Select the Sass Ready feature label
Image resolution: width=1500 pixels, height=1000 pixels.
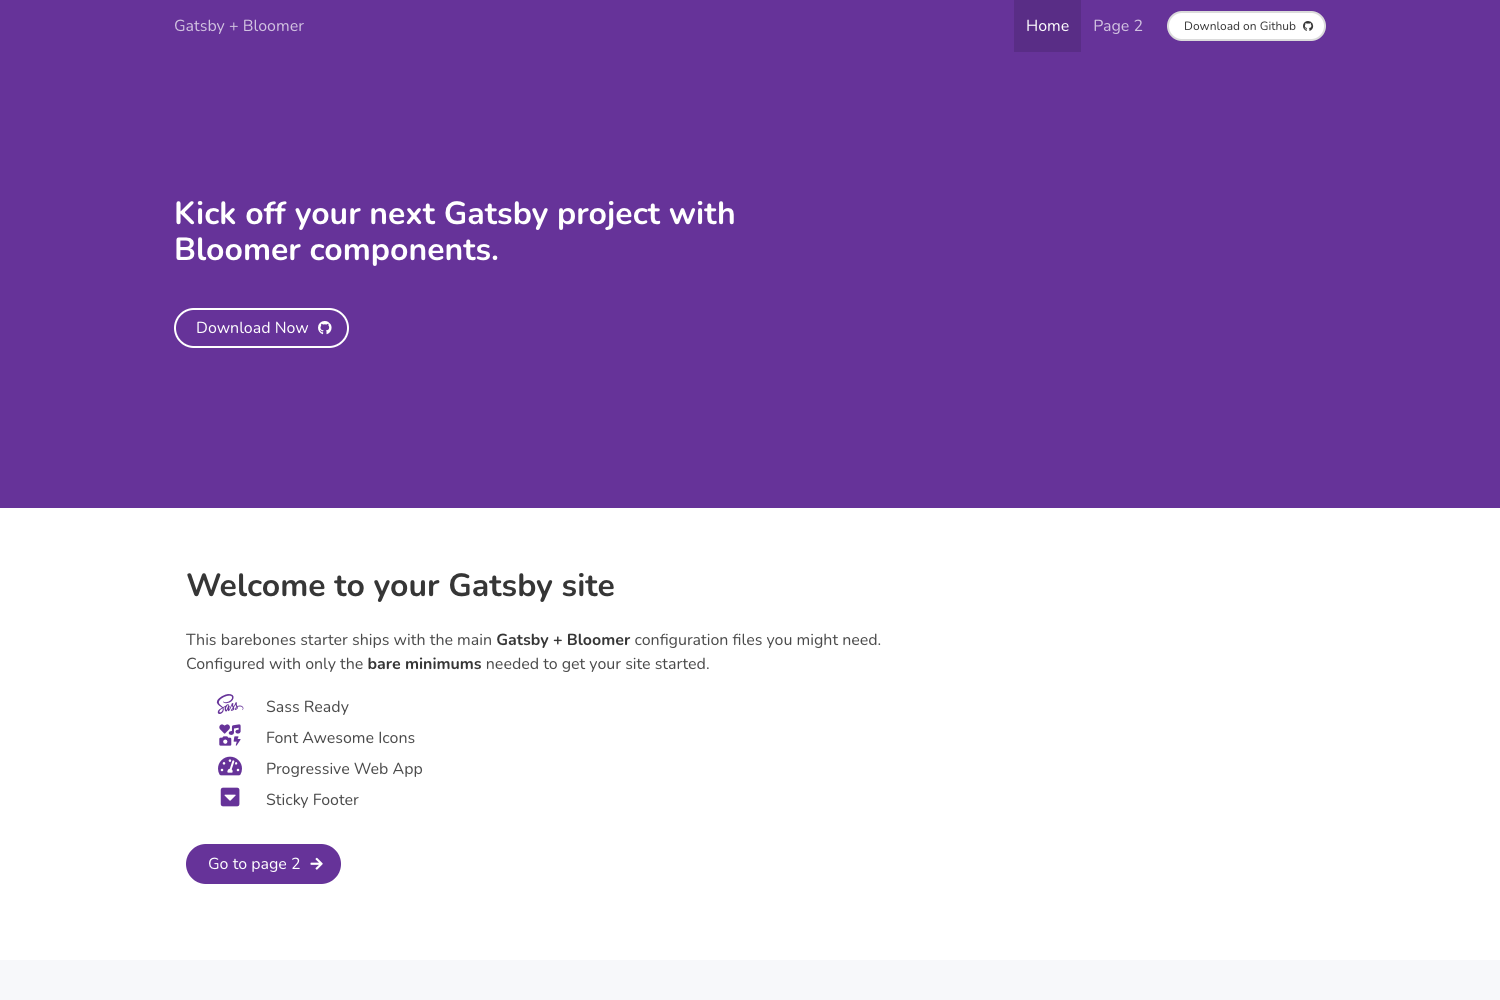(306, 706)
